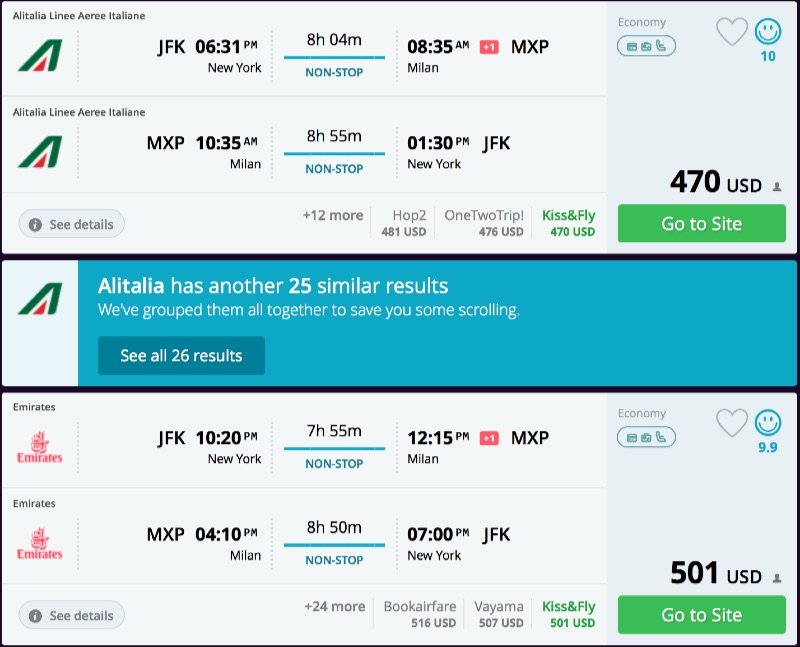Toggle the heart on the Emirates flight
Image resolution: width=800 pixels, height=647 pixels.
[732, 423]
